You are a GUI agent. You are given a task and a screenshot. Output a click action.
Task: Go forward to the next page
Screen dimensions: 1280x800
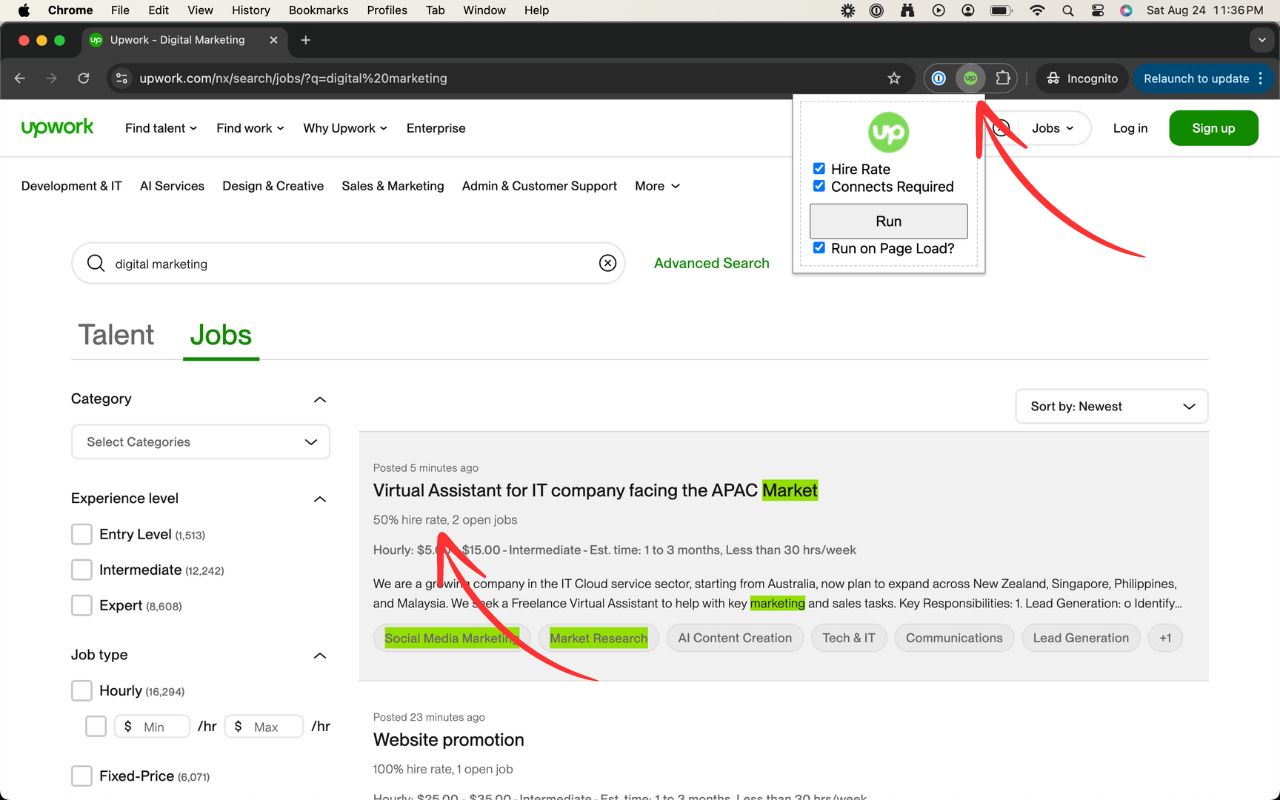(51, 78)
